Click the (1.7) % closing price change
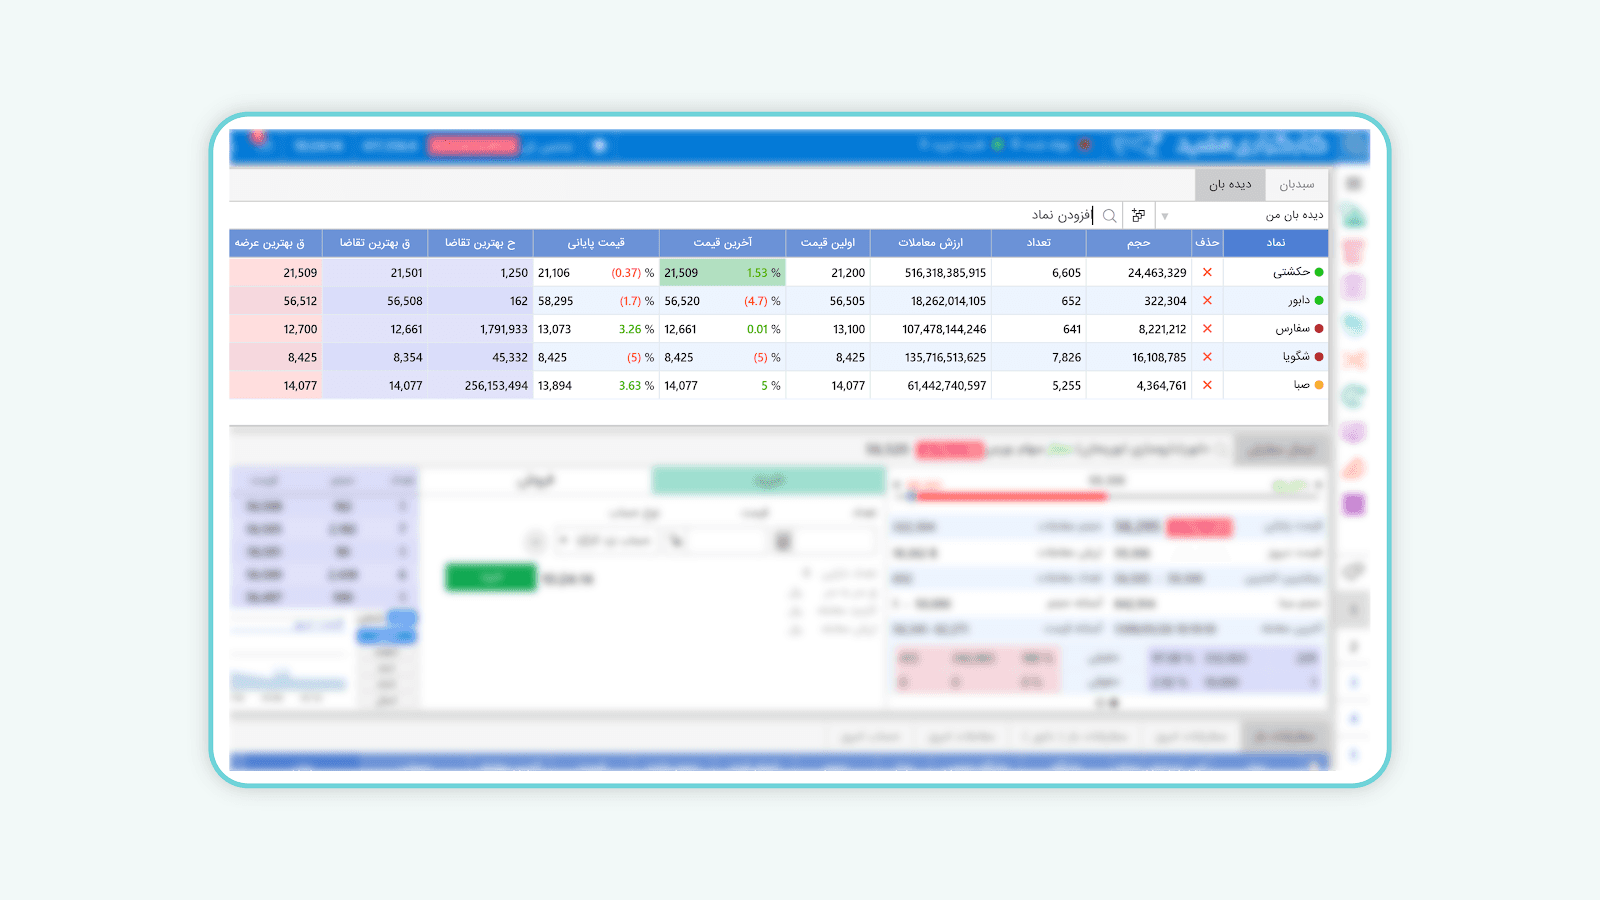This screenshot has height=900, width=1600. coord(637,301)
